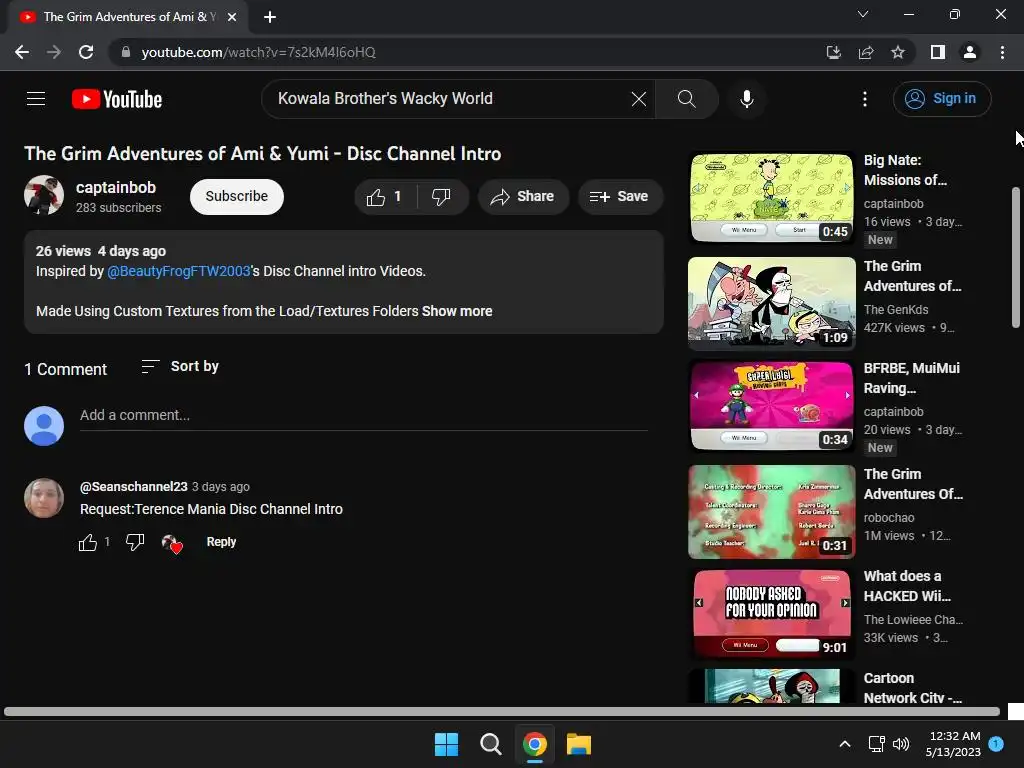The height and width of the screenshot is (768, 1024).
Task: Click Big Nate: Missions title text
Action: click(905, 170)
